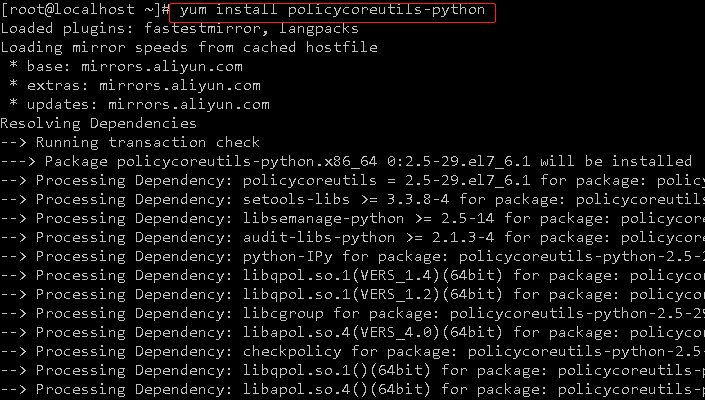Click the 'Running transaction check' line
This screenshot has height=400, width=705.
coord(130,142)
